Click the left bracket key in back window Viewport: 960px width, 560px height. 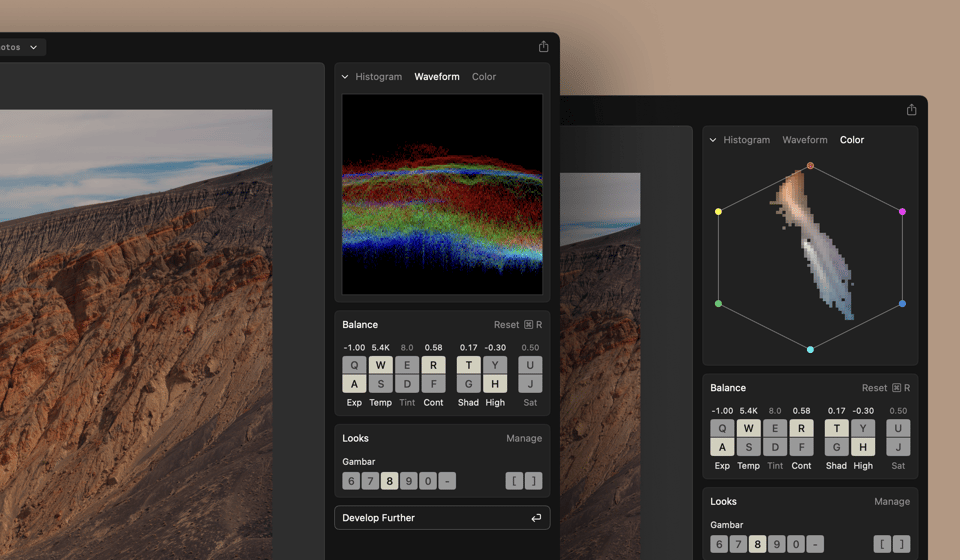(882, 544)
